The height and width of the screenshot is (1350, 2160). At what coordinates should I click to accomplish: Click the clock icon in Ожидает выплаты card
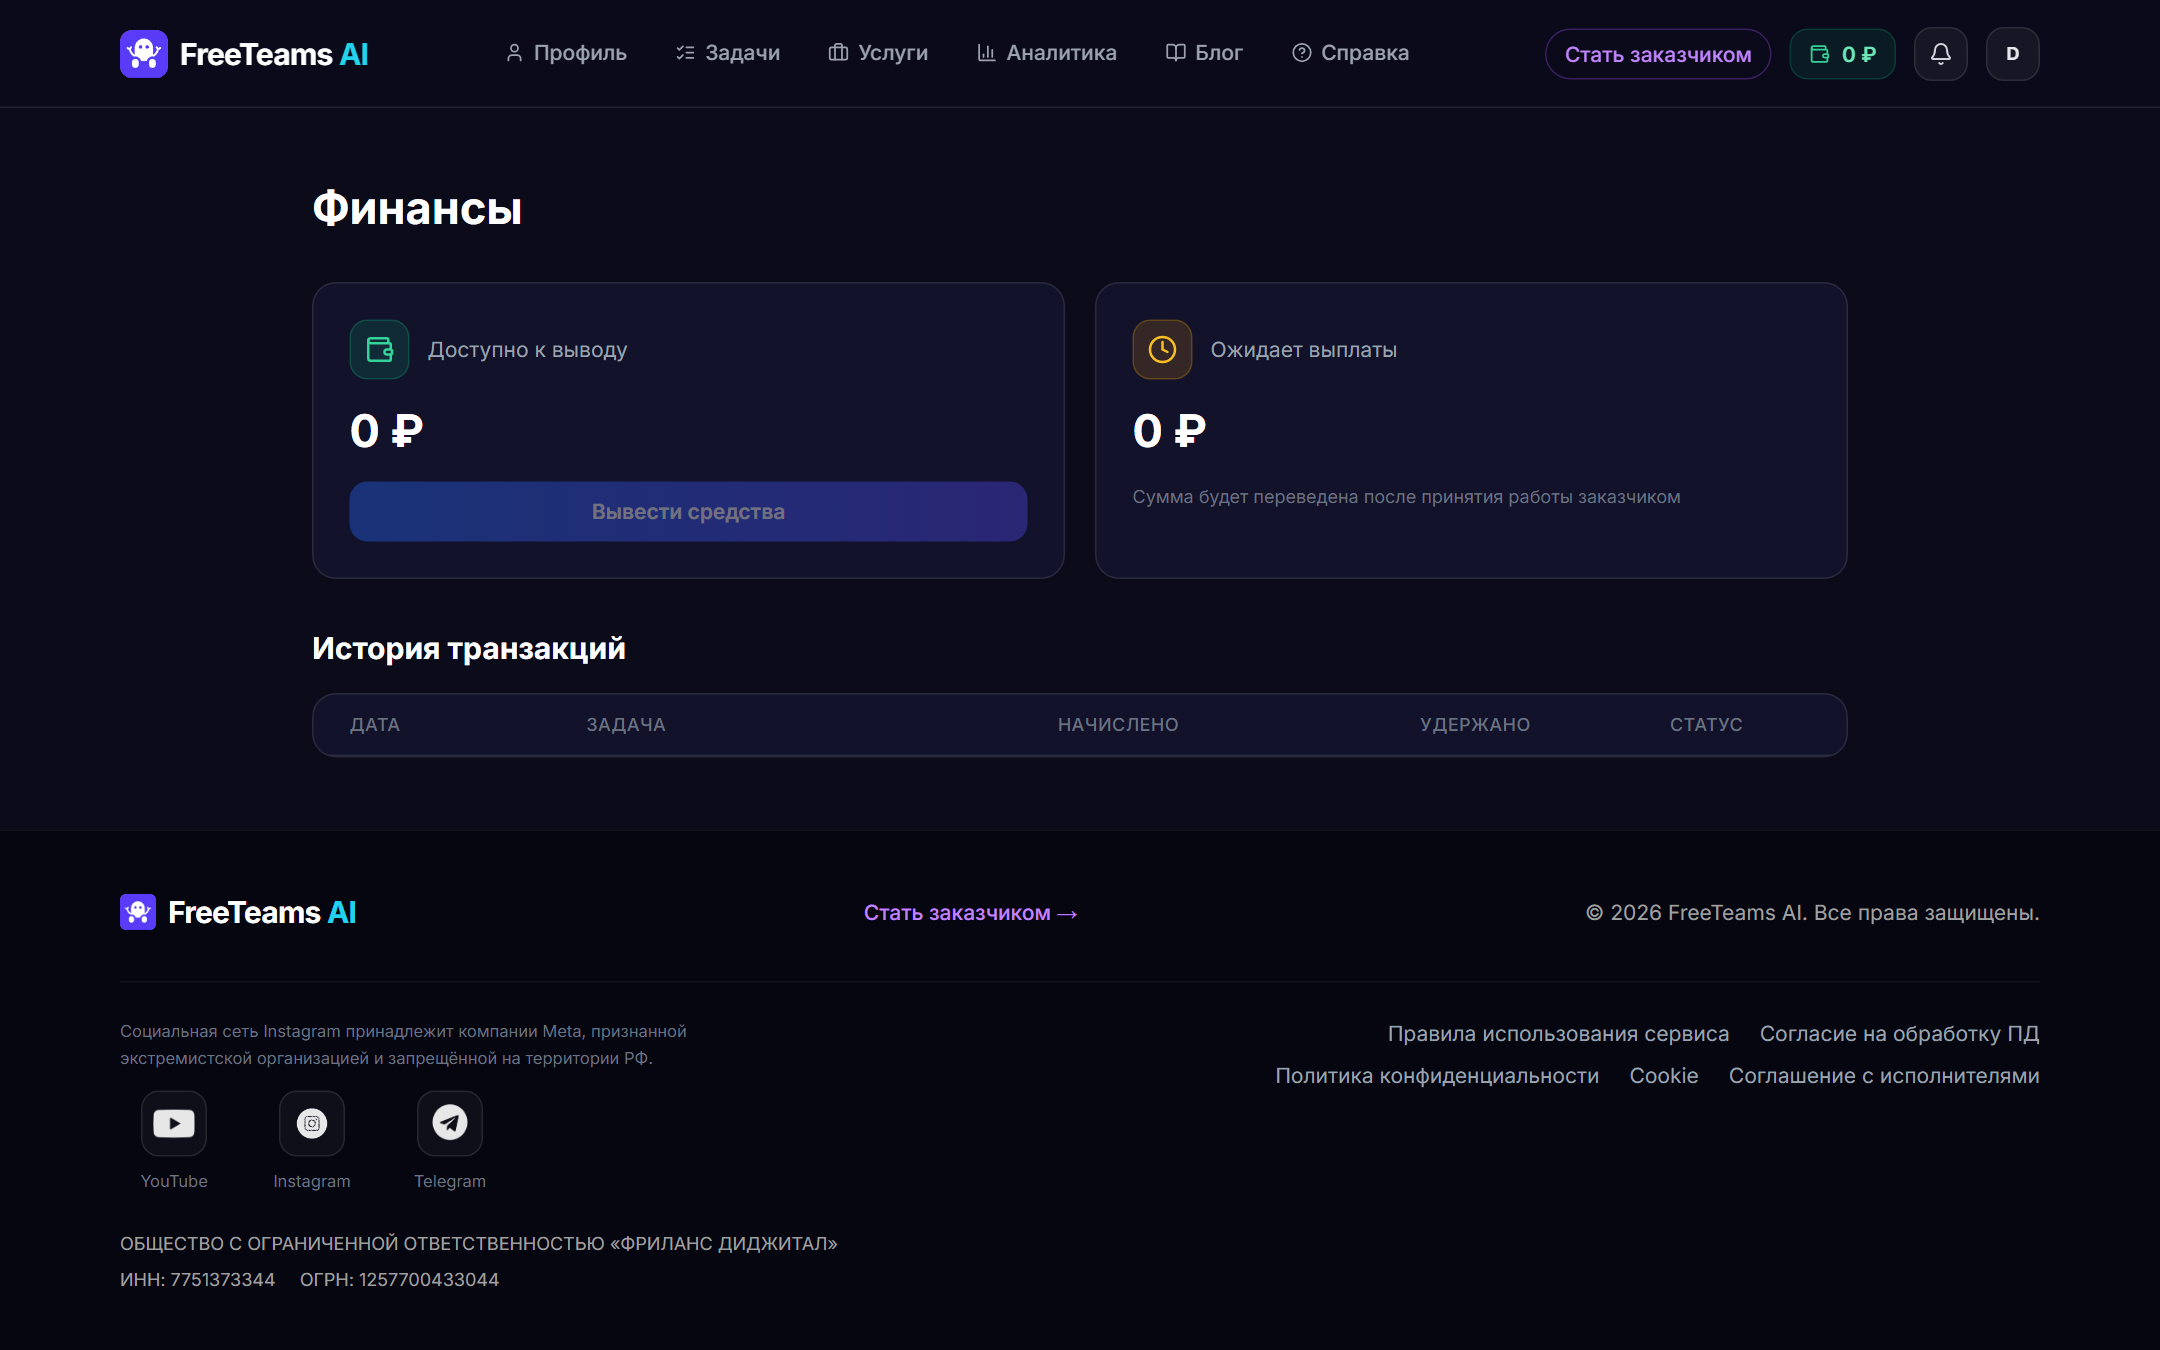pyautogui.click(x=1162, y=350)
